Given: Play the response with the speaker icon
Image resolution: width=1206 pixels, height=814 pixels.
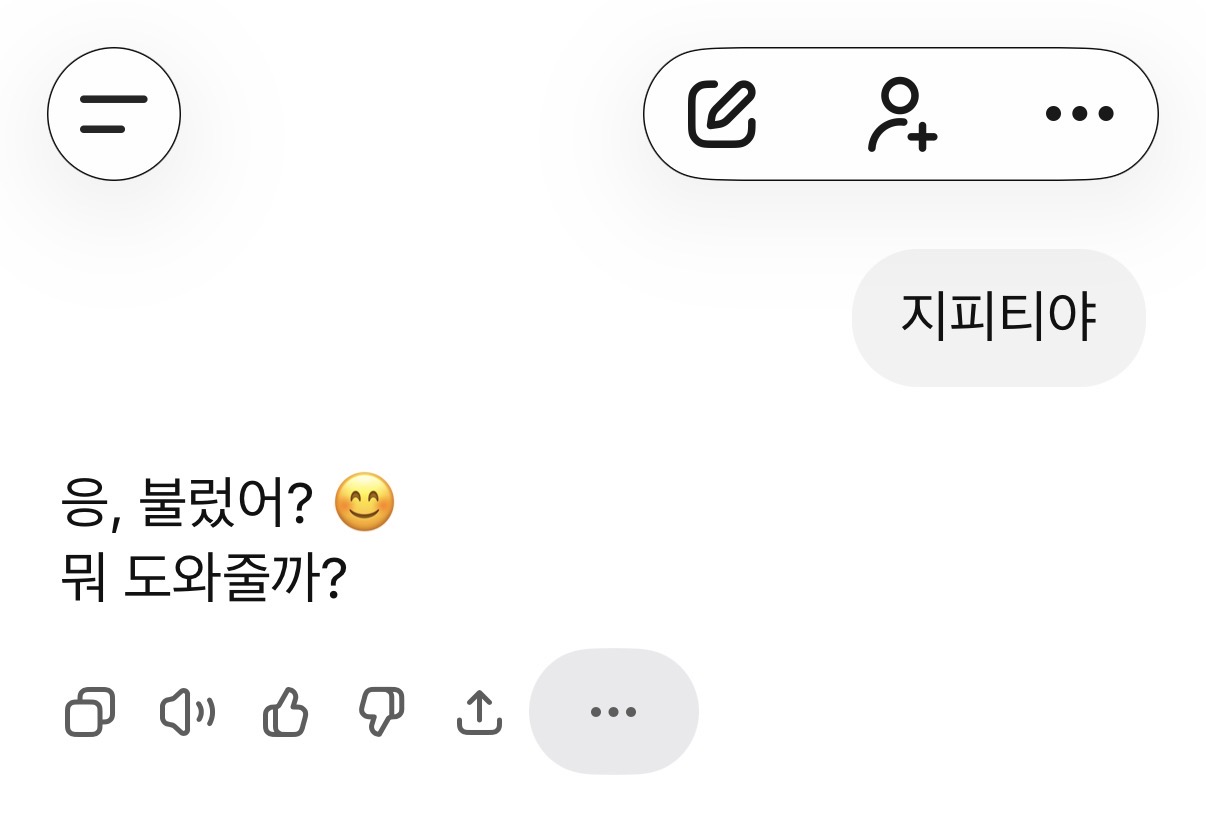Looking at the screenshot, I should point(187,713).
